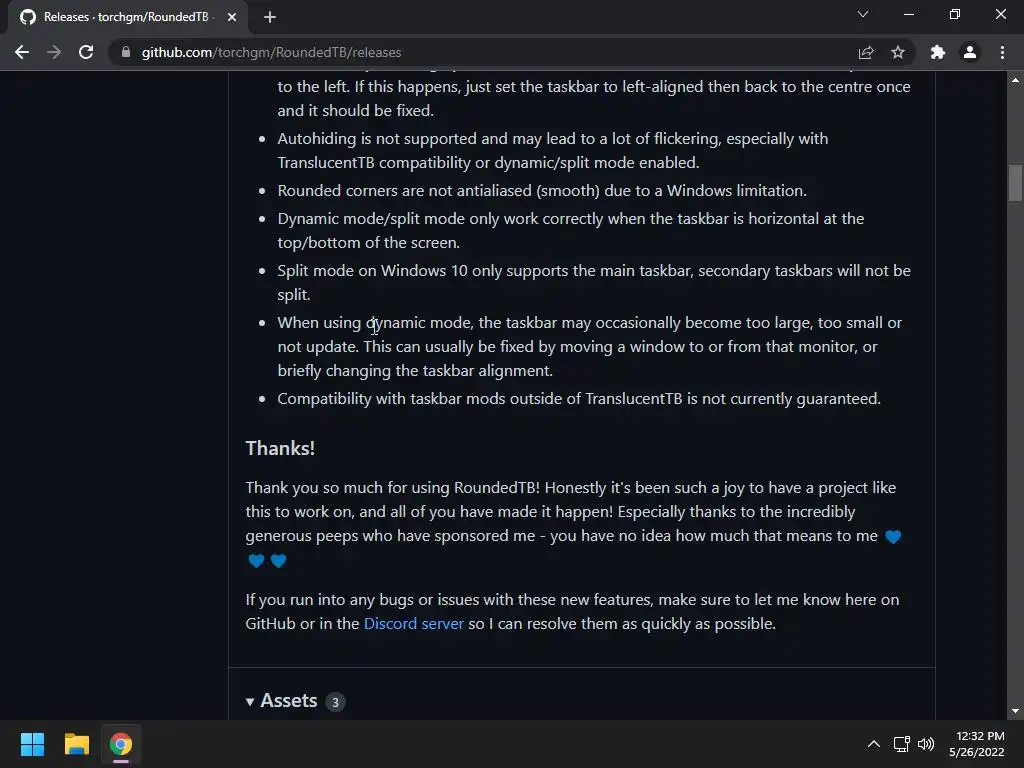1024x768 pixels.
Task: Click the padlock site info icon
Action: coord(126,52)
